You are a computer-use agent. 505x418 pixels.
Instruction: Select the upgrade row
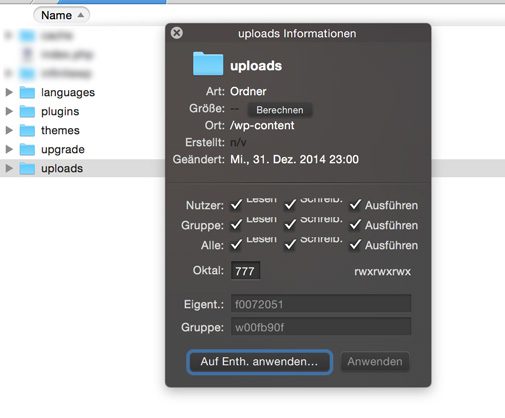coord(82,149)
